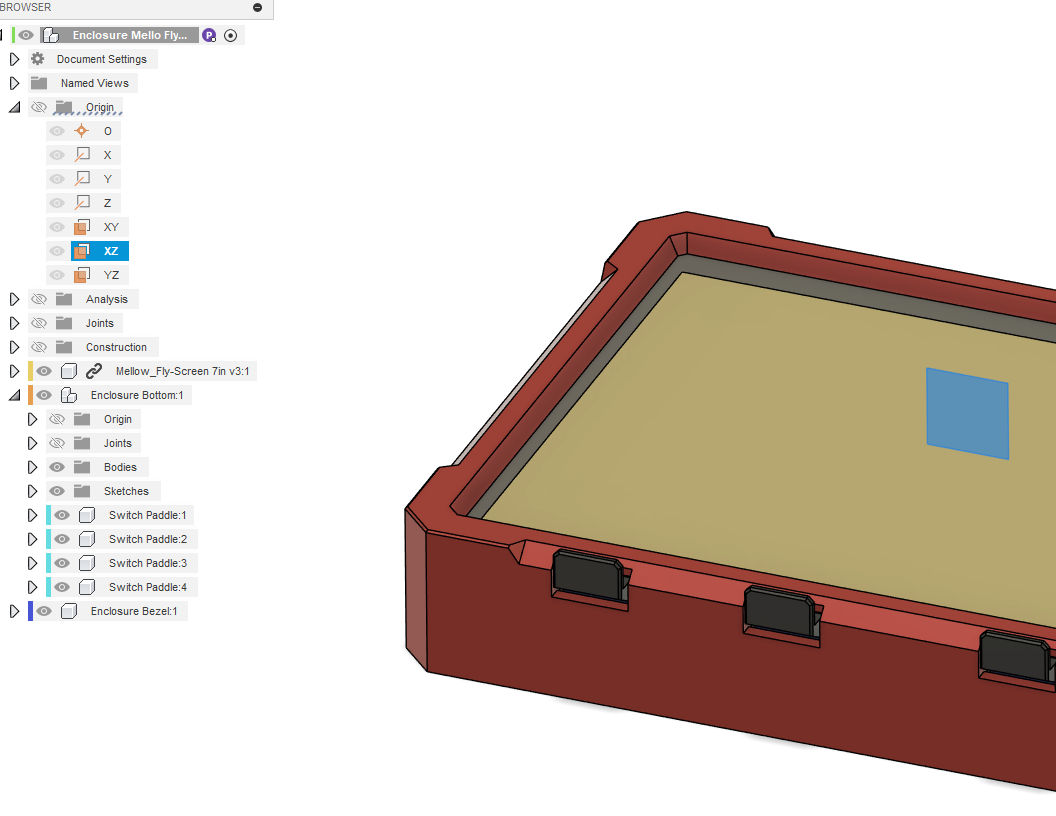The height and width of the screenshot is (816, 1056).
Task: Hide Switch Paddle:2 component
Action: pyautogui.click(x=62, y=539)
